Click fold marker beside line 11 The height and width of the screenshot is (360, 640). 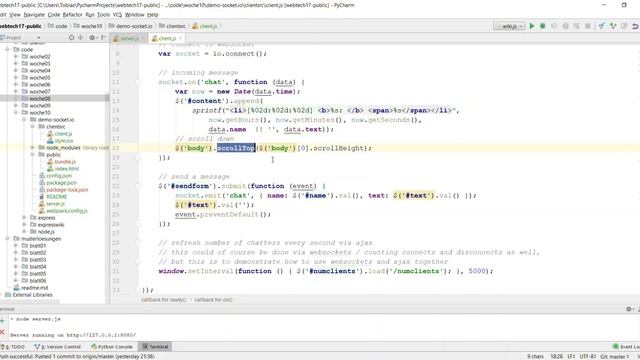click(138, 82)
